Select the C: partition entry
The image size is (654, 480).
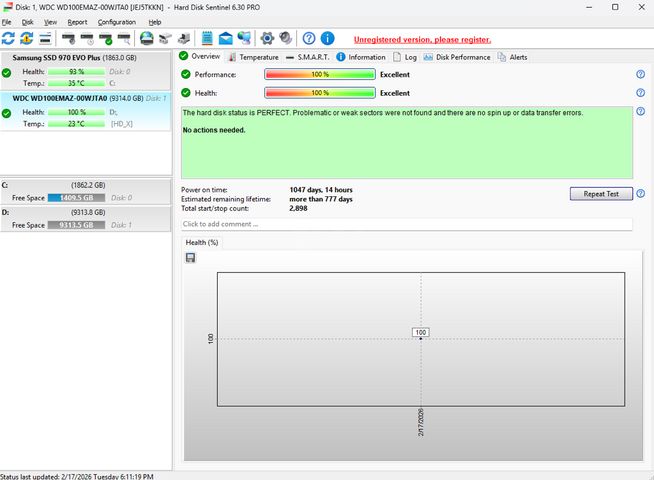[86, 191]
